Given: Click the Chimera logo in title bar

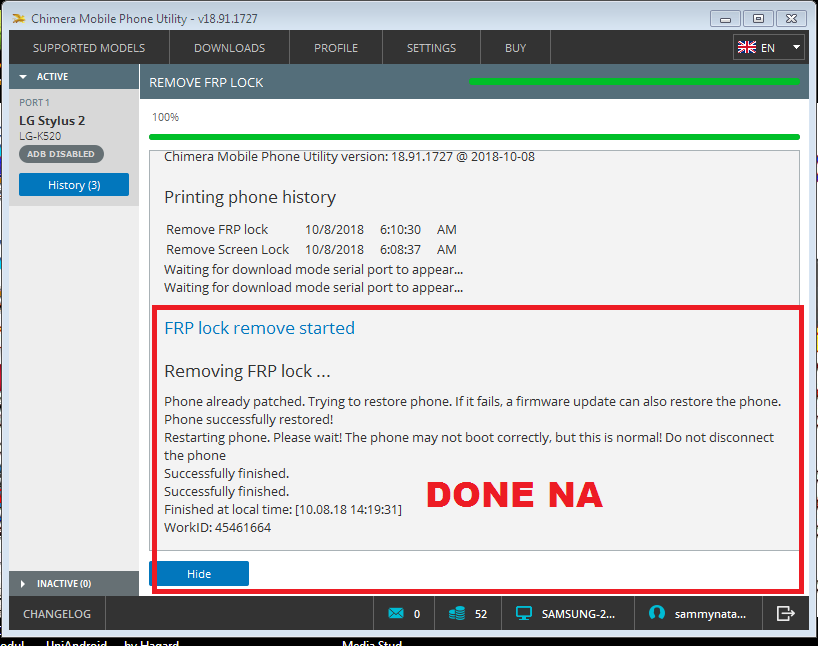Looking at the screenshot, I should click(x=19, y=18).
